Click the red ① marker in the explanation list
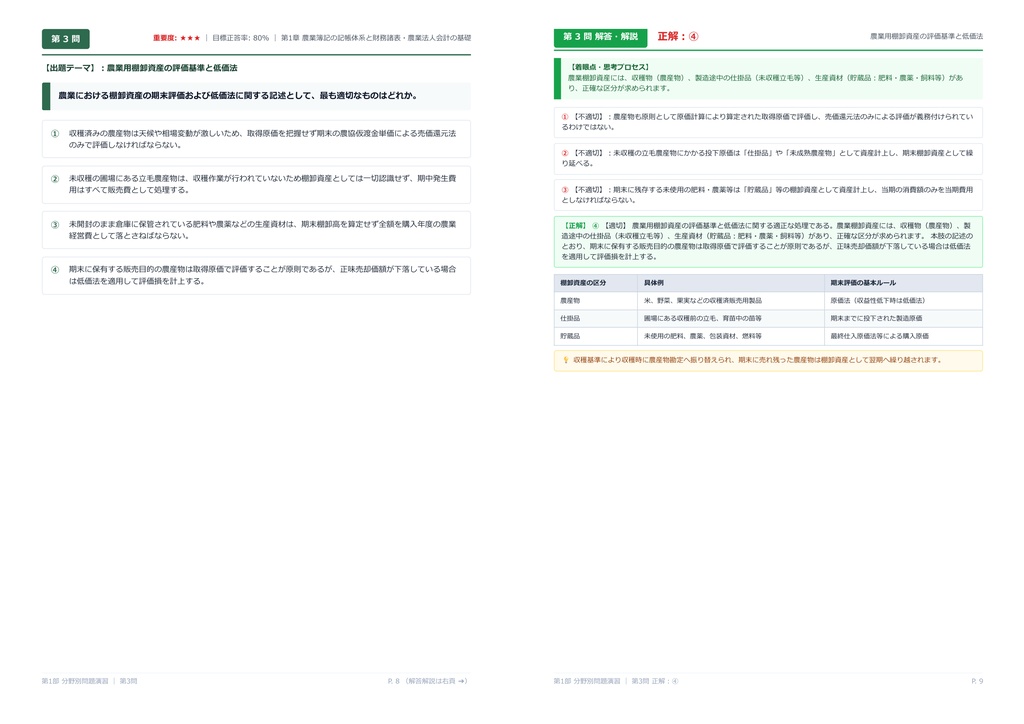 point(565,117)
